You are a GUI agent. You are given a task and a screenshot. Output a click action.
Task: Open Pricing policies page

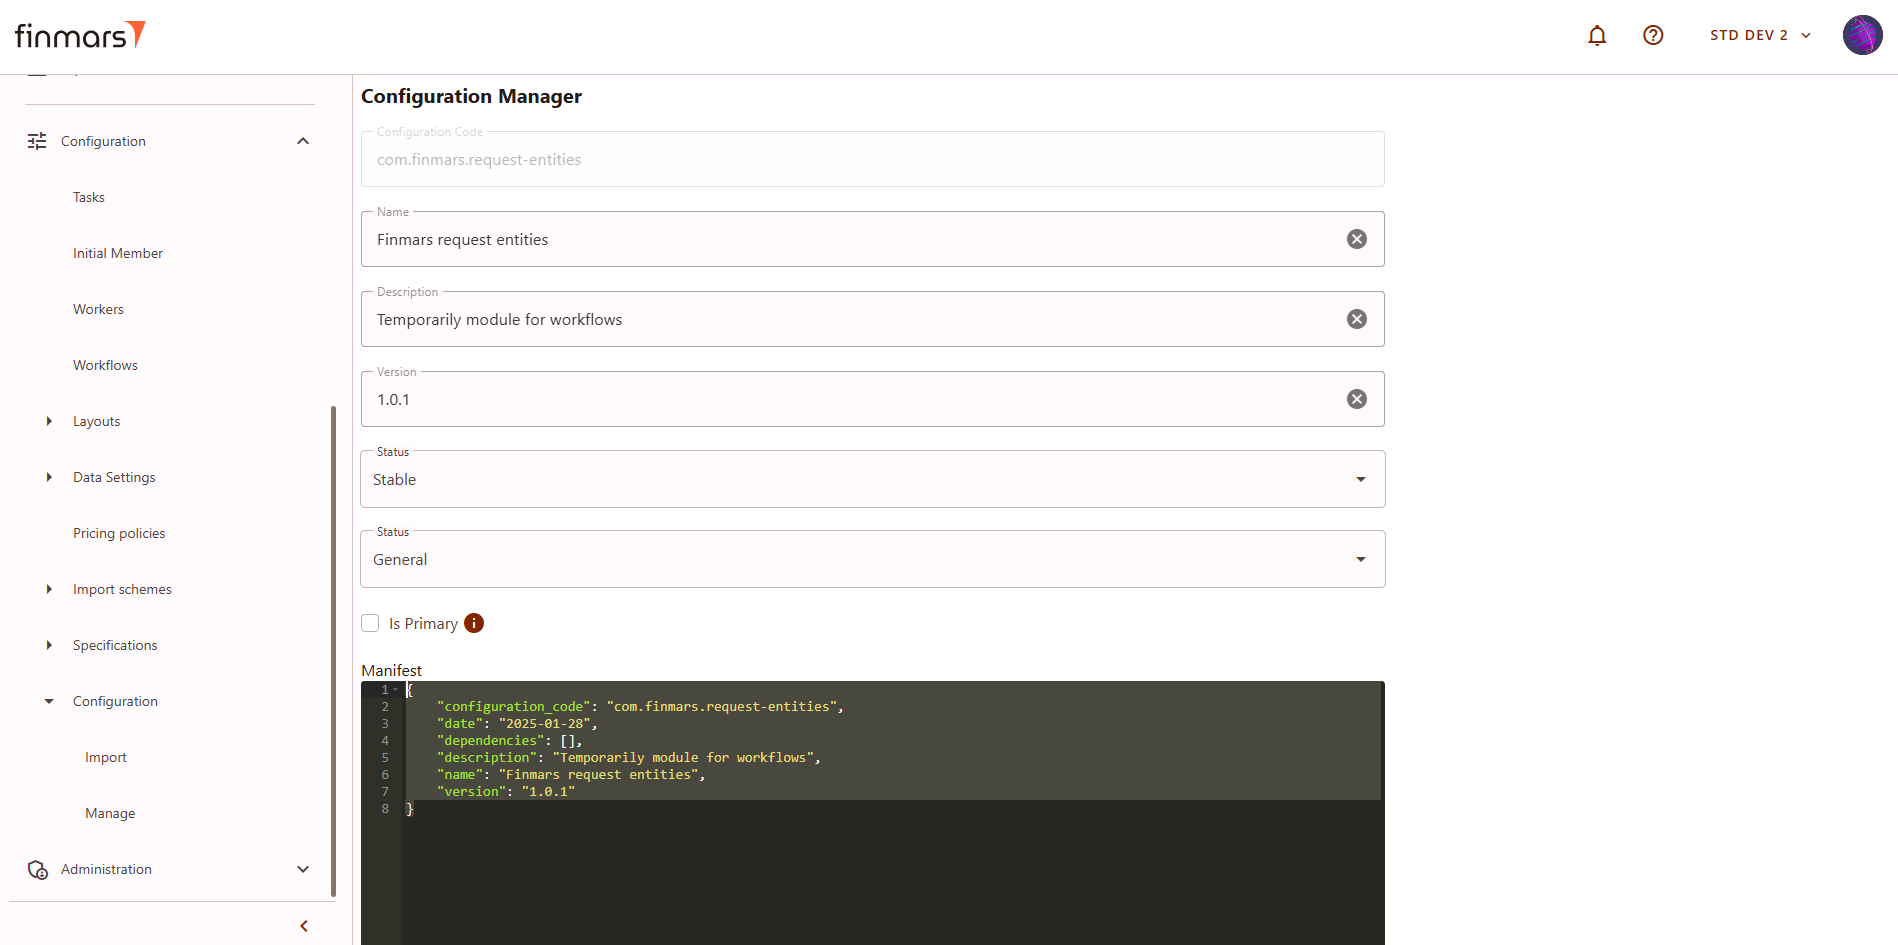(x=119, y=533)
